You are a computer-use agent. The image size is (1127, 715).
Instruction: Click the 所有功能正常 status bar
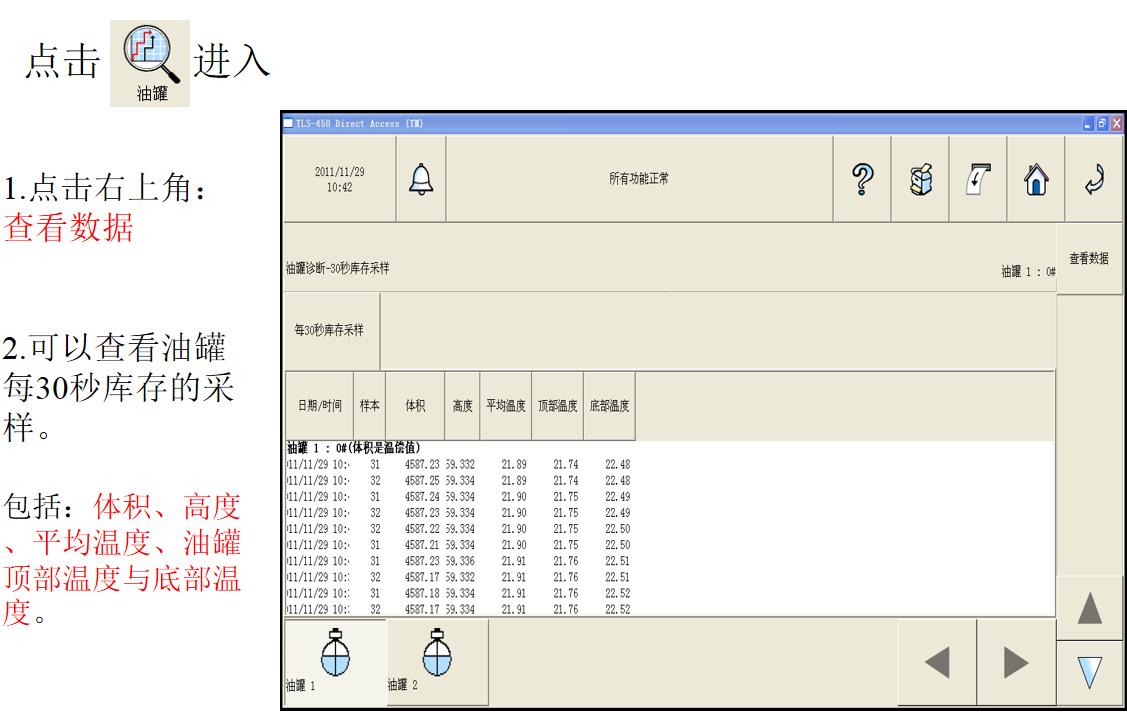pos(639,178)
